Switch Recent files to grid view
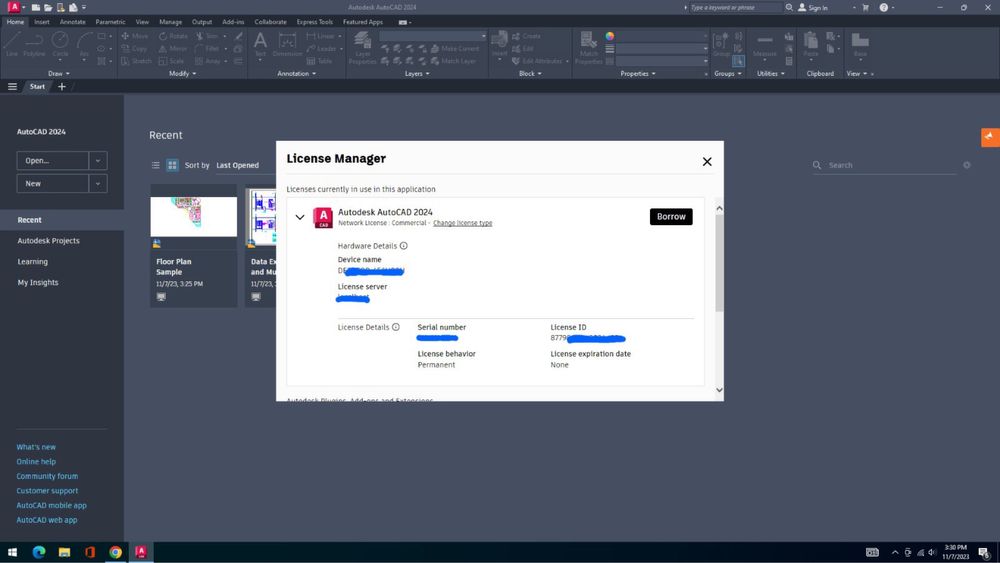The image size is (1000, 563). pos(172,165)
